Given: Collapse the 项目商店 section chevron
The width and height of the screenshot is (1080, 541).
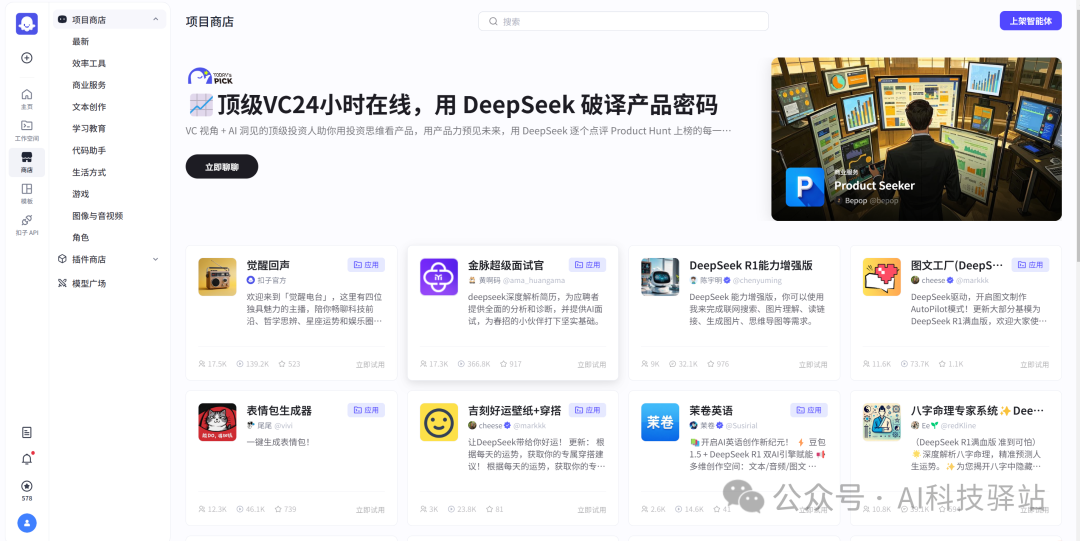Looking at the screenshot, I should (x=156, y=19).
